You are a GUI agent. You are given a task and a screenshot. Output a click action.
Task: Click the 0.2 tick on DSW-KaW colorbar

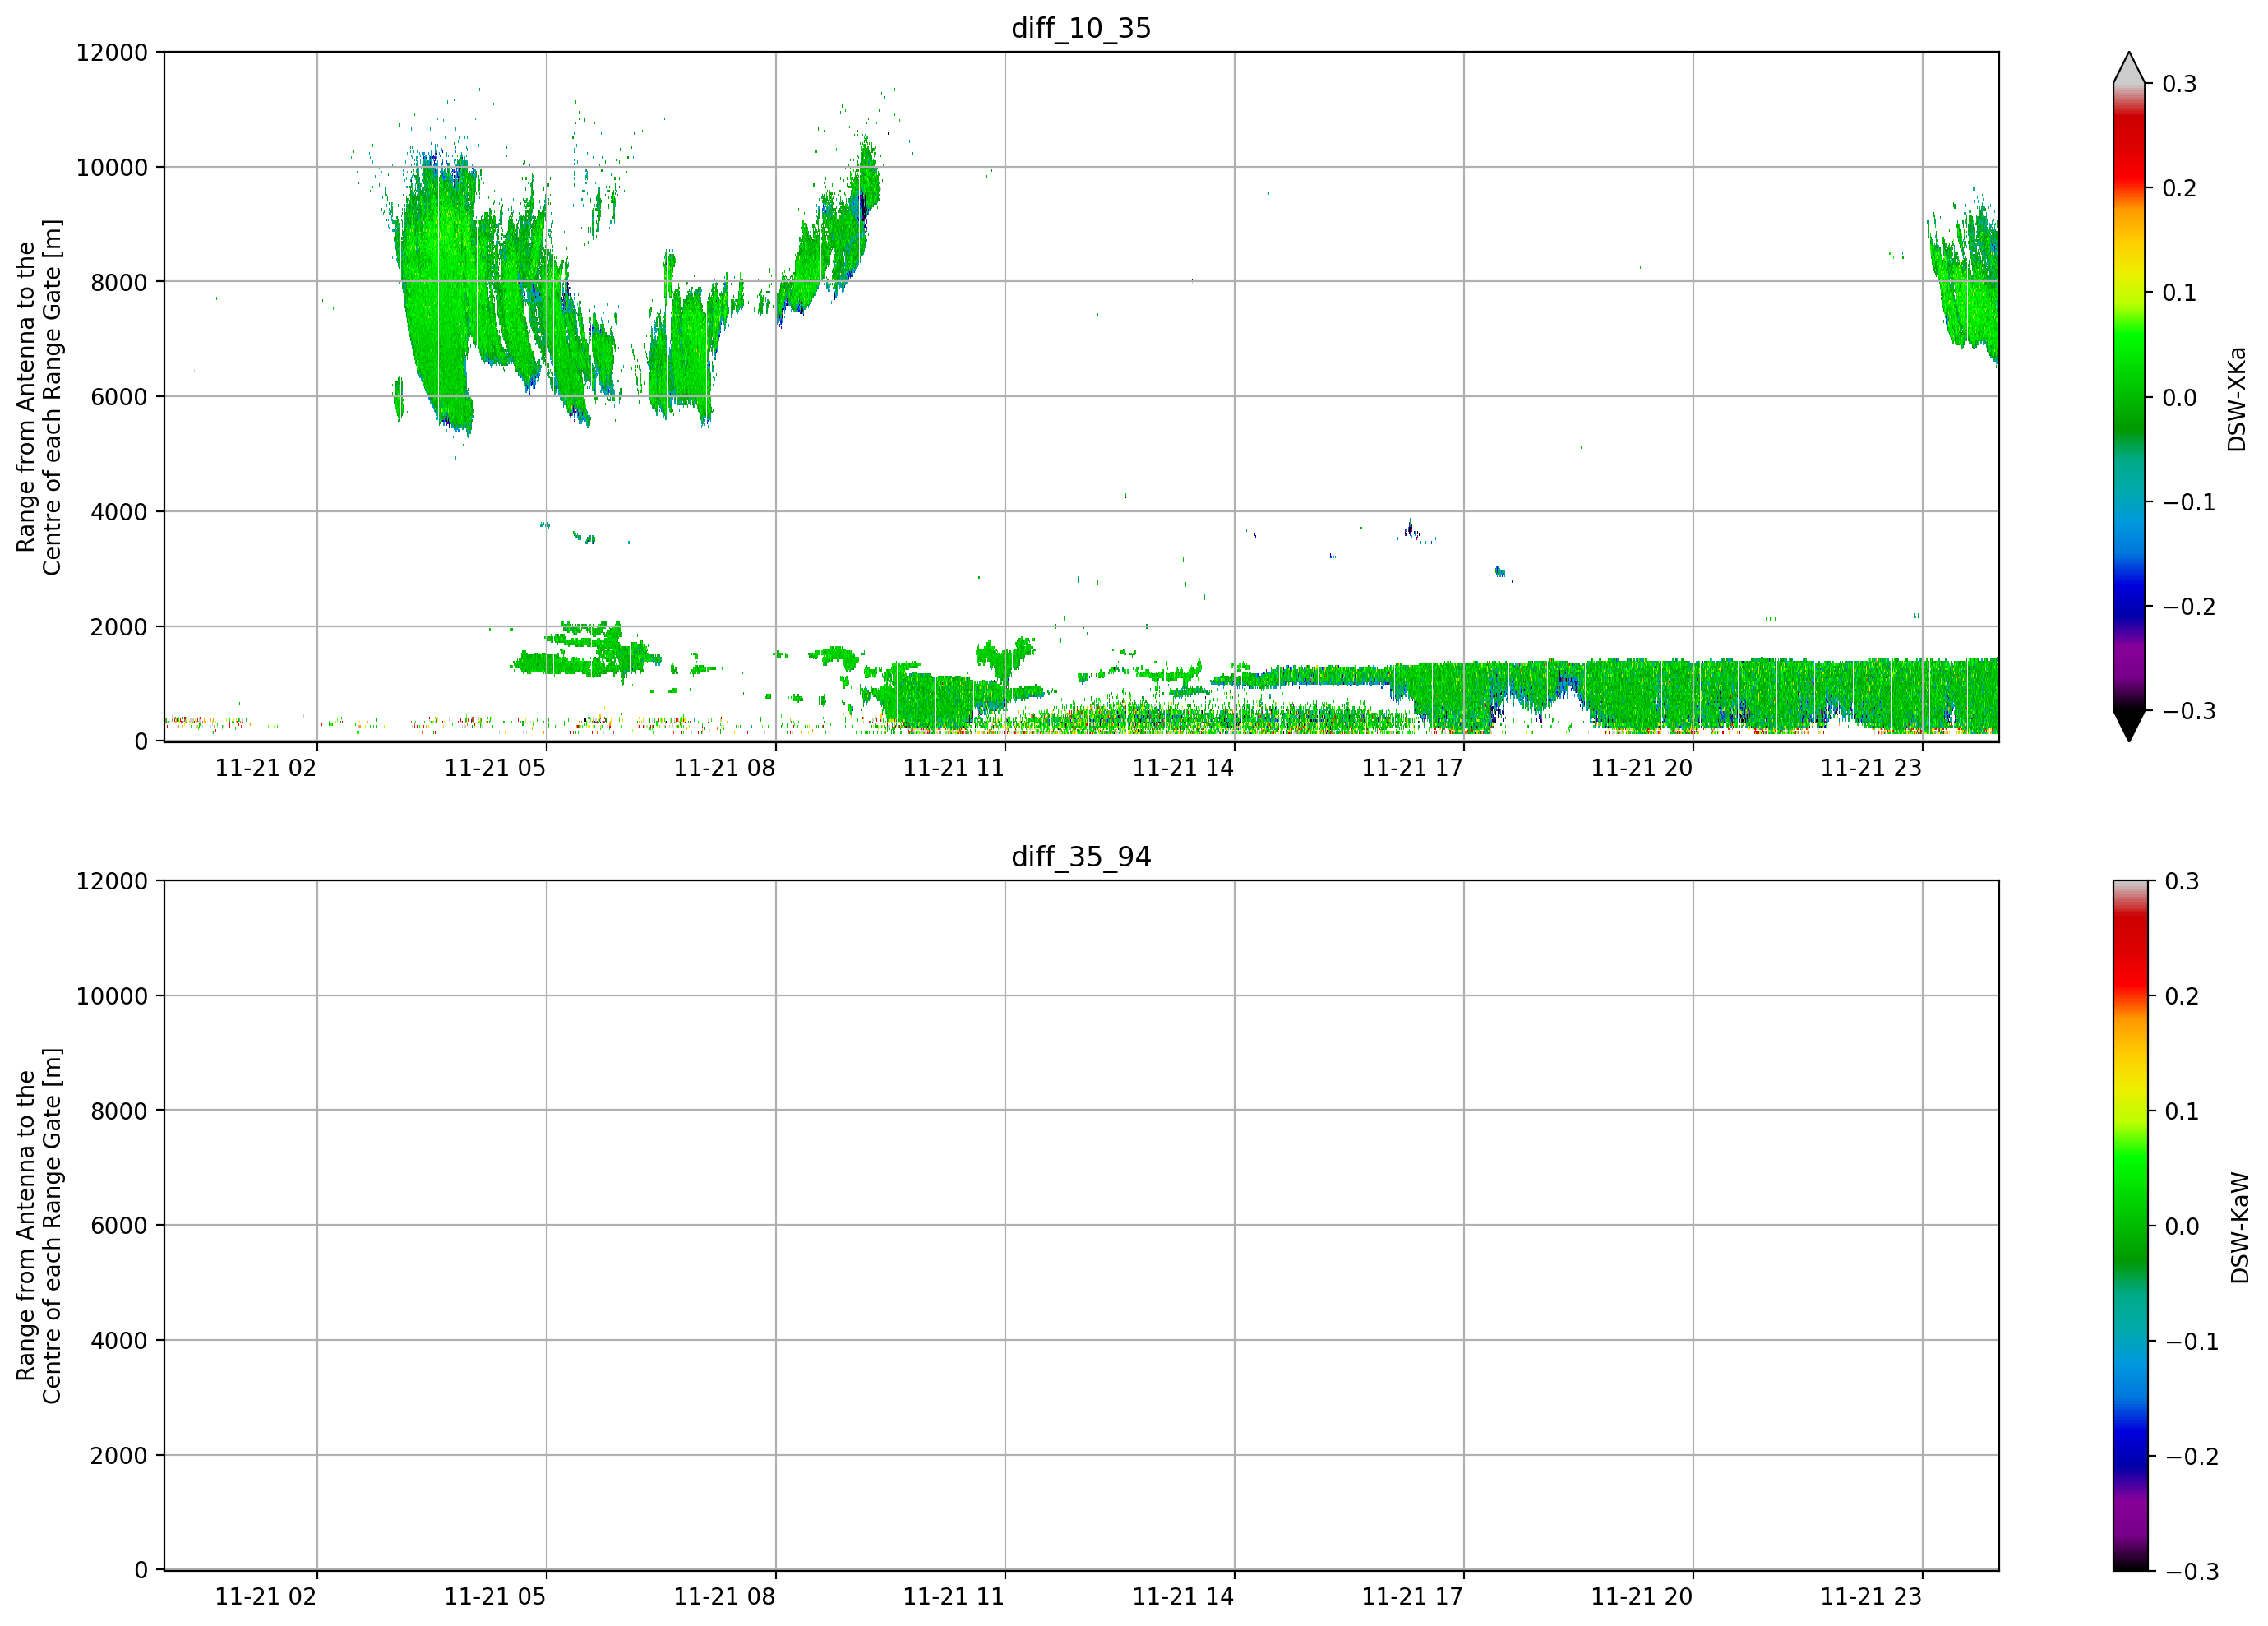[2182, 996]
